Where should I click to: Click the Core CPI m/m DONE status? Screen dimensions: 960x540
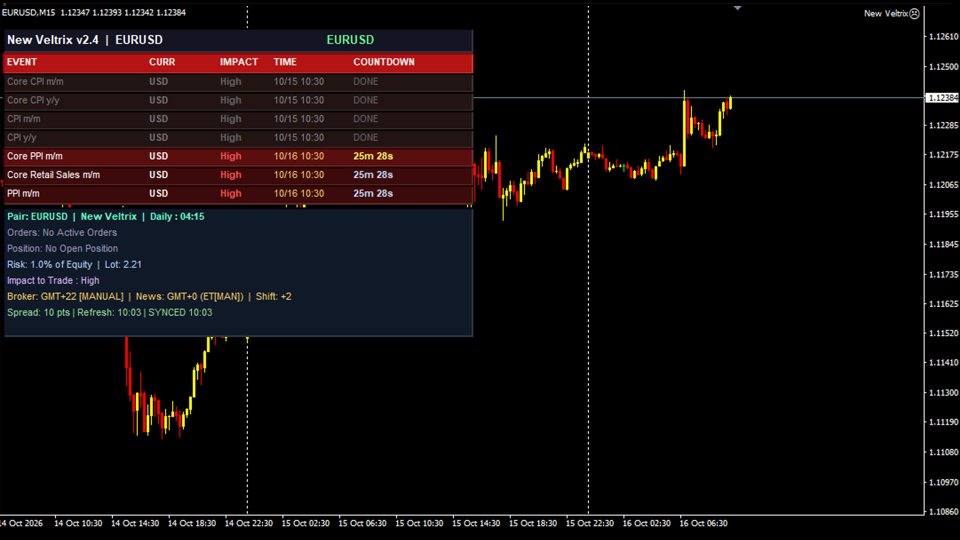point(366,81)
